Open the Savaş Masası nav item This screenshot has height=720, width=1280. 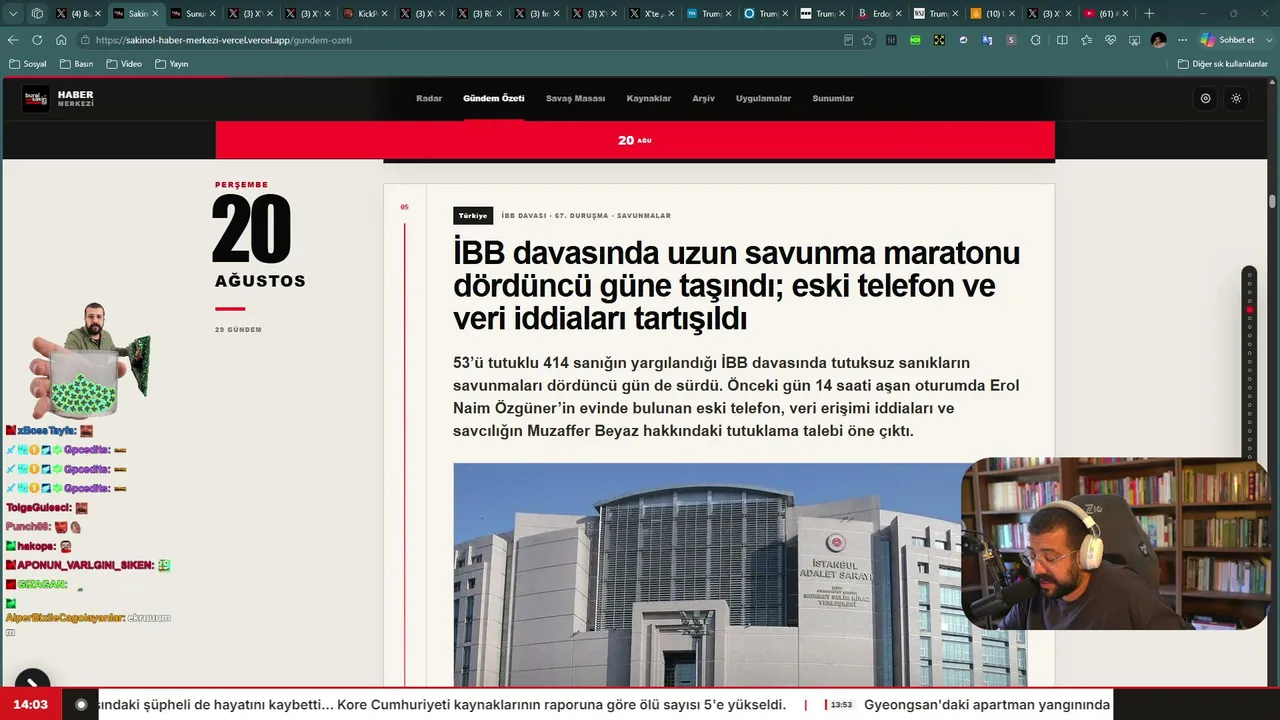[x=575, y=98]
